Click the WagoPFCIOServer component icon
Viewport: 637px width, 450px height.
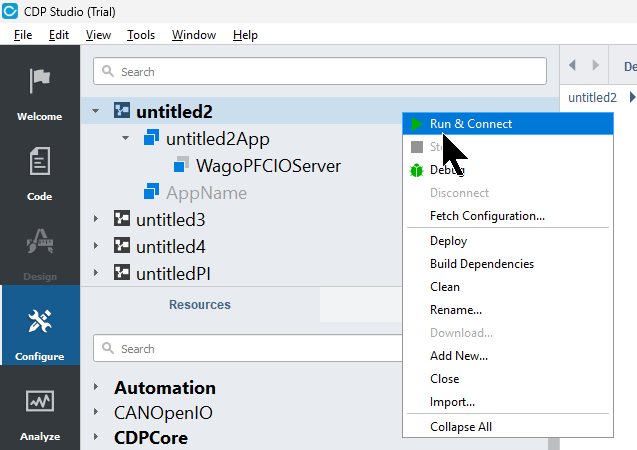click(181, 164)
